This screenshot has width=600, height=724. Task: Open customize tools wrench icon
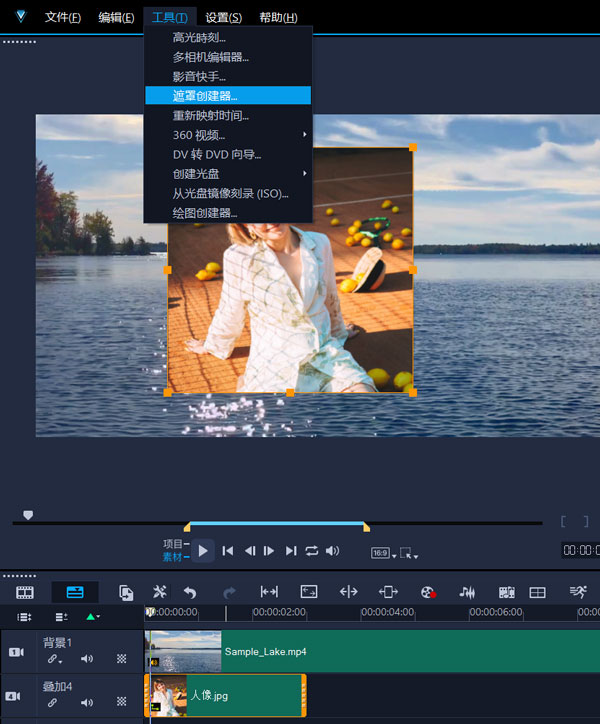(x=159, y=592)
